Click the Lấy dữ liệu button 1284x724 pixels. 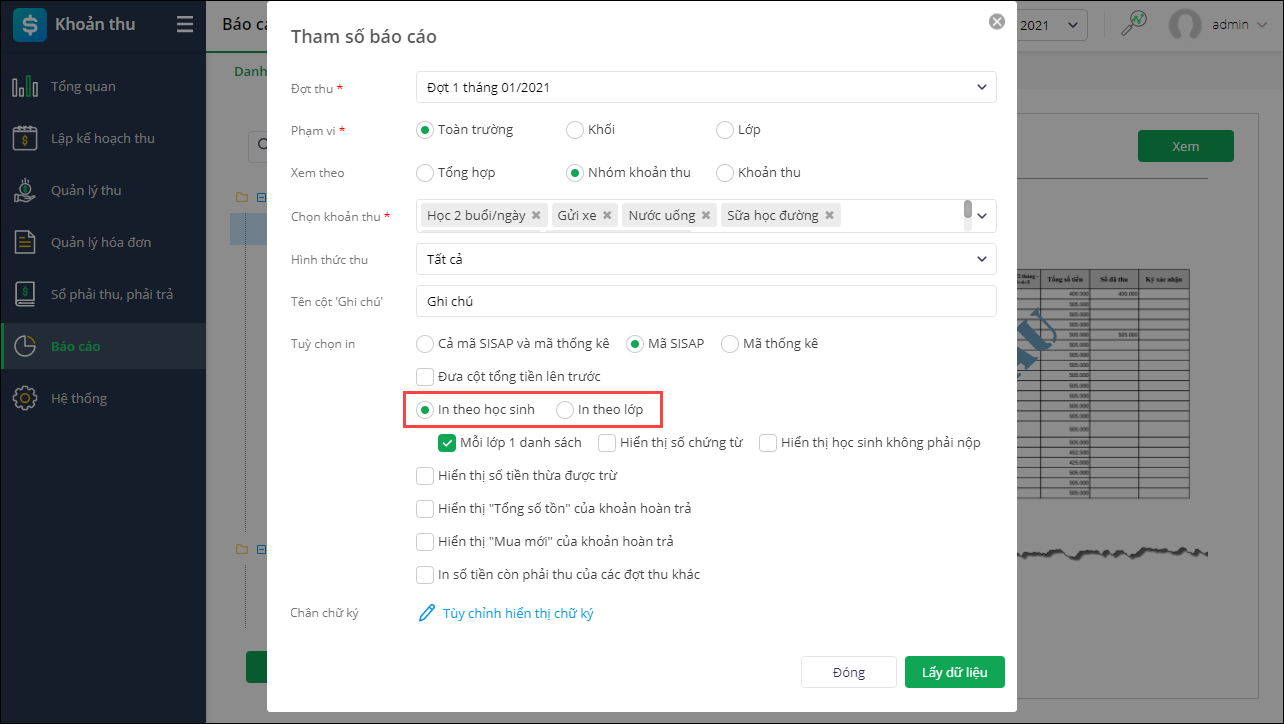click(954, 672)
